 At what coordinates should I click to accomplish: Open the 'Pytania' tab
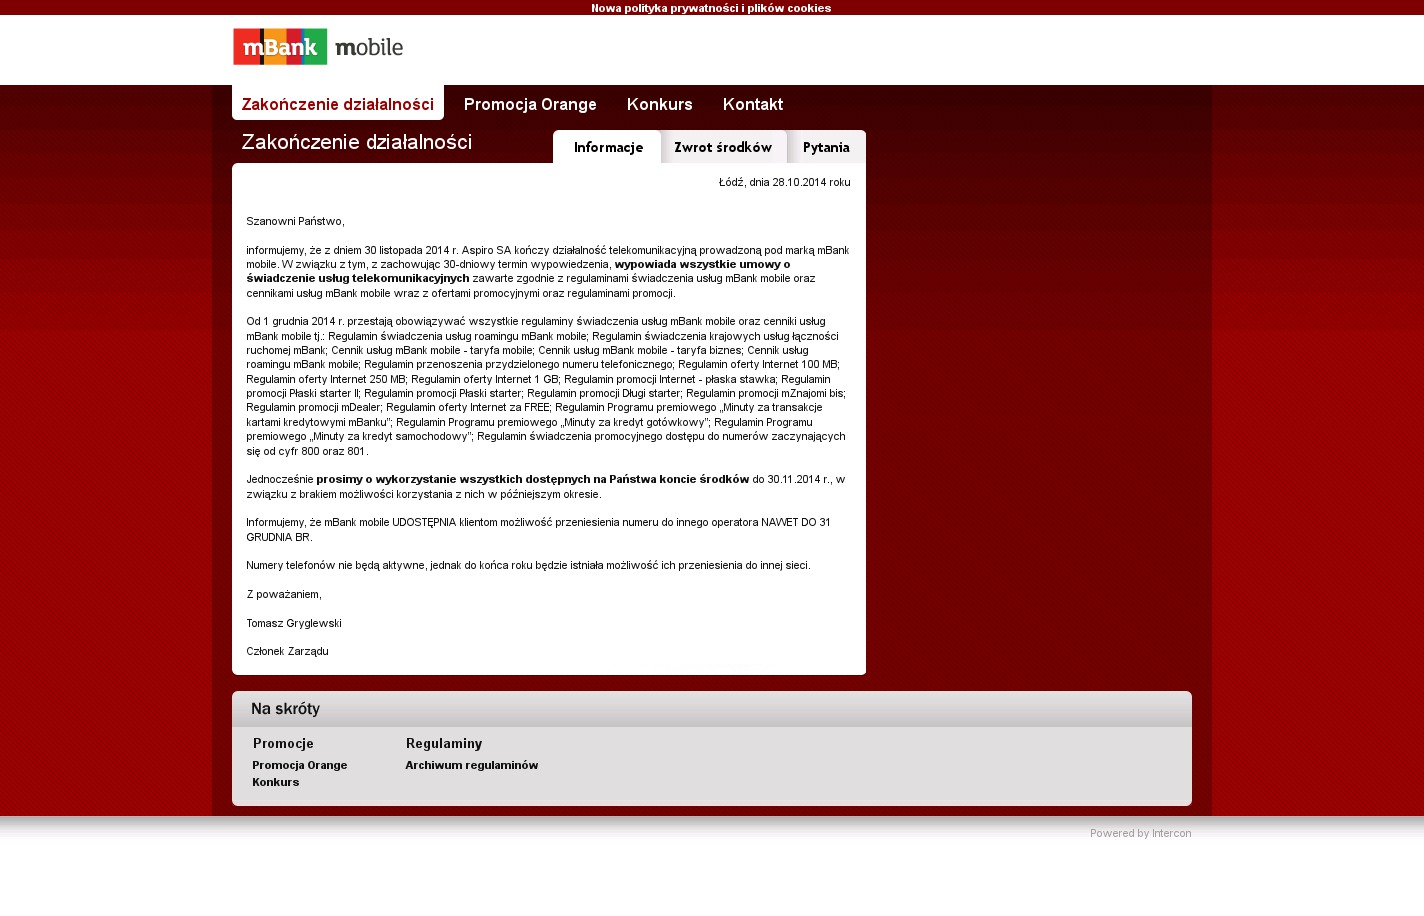[x=826, y=147]
